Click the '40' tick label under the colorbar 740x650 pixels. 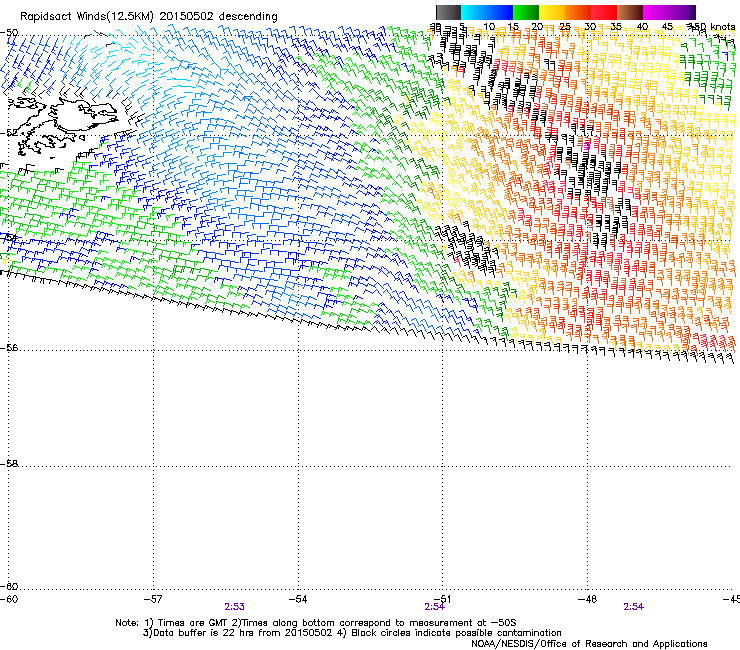tap(642, 27)
